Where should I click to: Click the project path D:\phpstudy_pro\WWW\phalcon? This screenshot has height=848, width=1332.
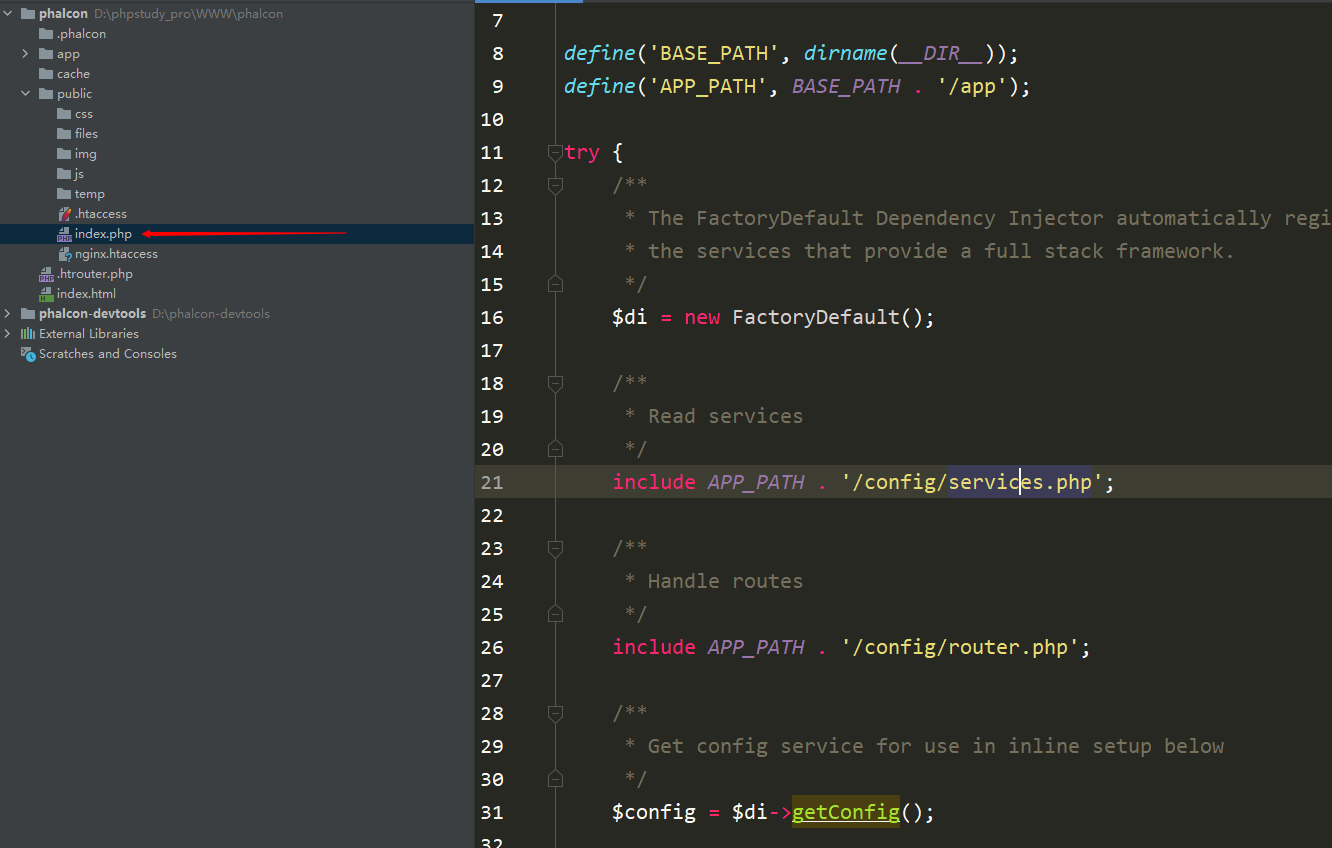[x=188, y=14]
